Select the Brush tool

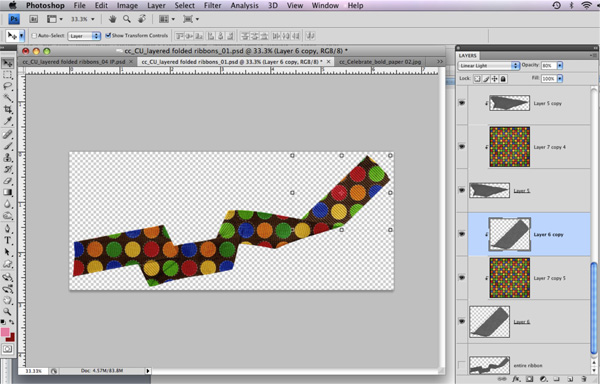click(8, 146)
